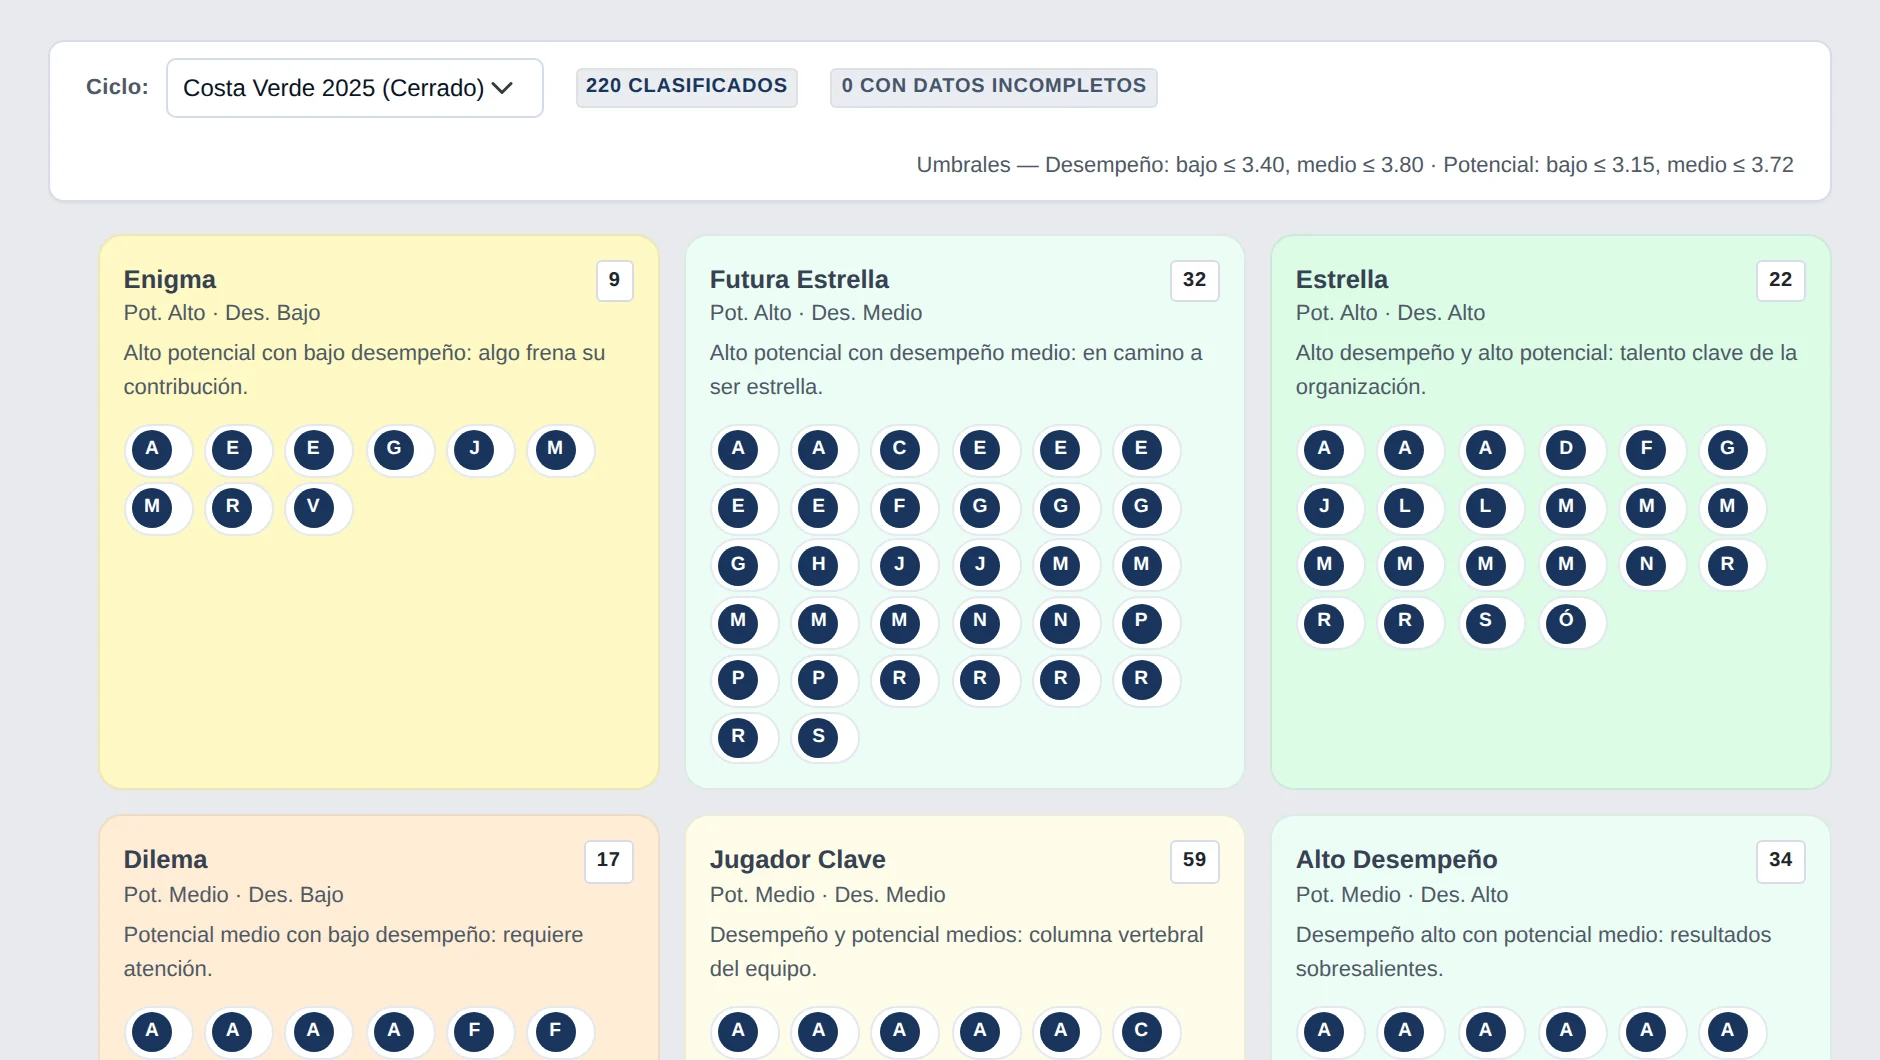This screenshot has height=1060, width=1880.
Task: Click the Jugador Clave box title
Action: point(798,859)
